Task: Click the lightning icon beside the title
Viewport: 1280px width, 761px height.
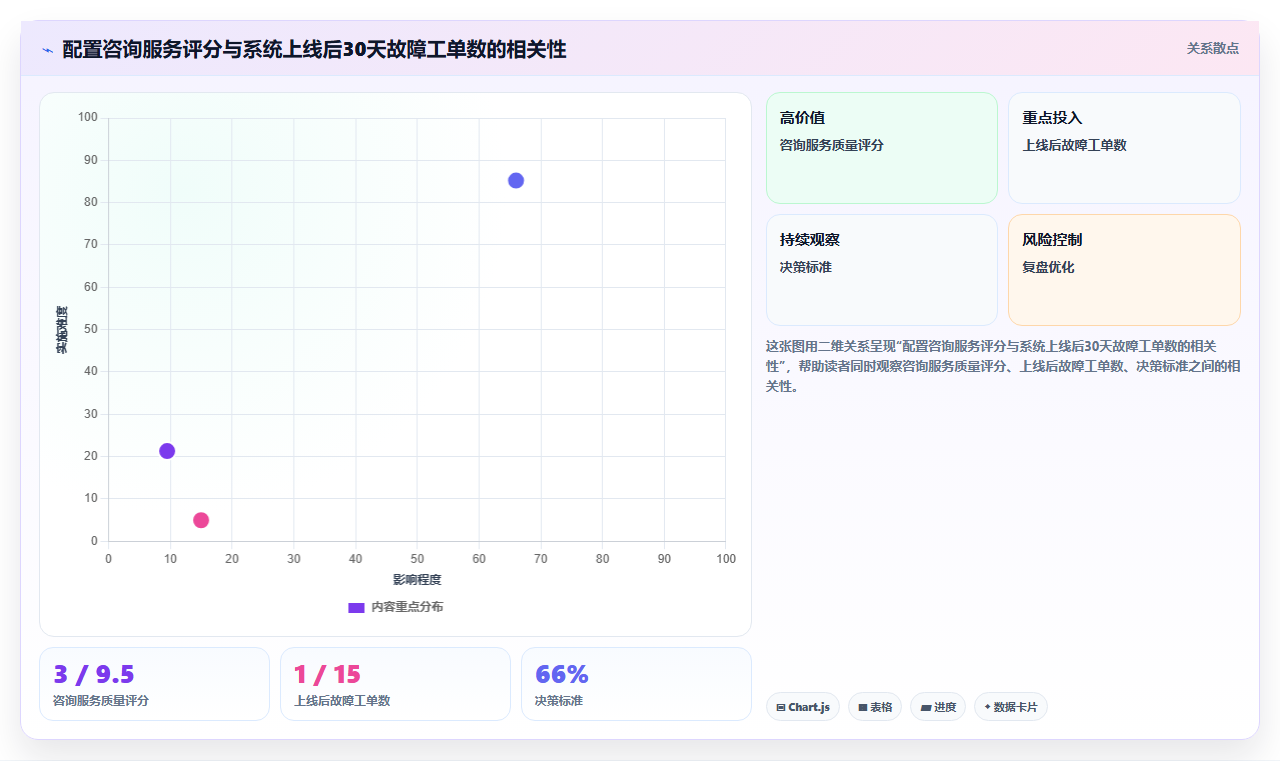Action: 47,50
